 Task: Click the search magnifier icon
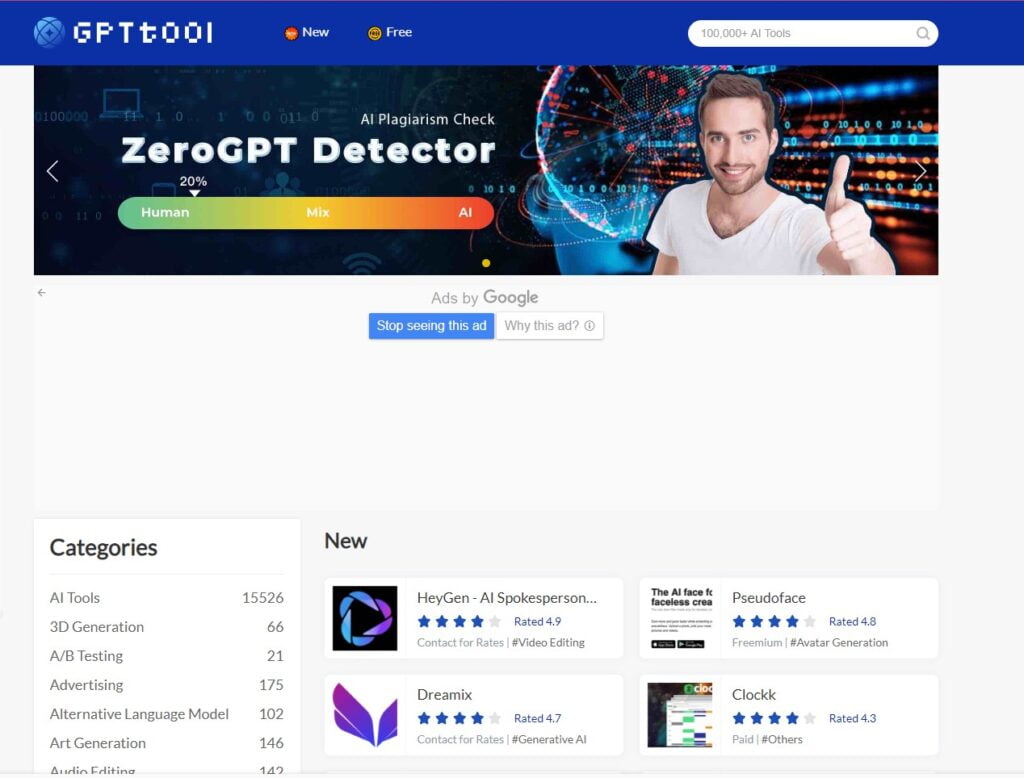pos(922,33)
